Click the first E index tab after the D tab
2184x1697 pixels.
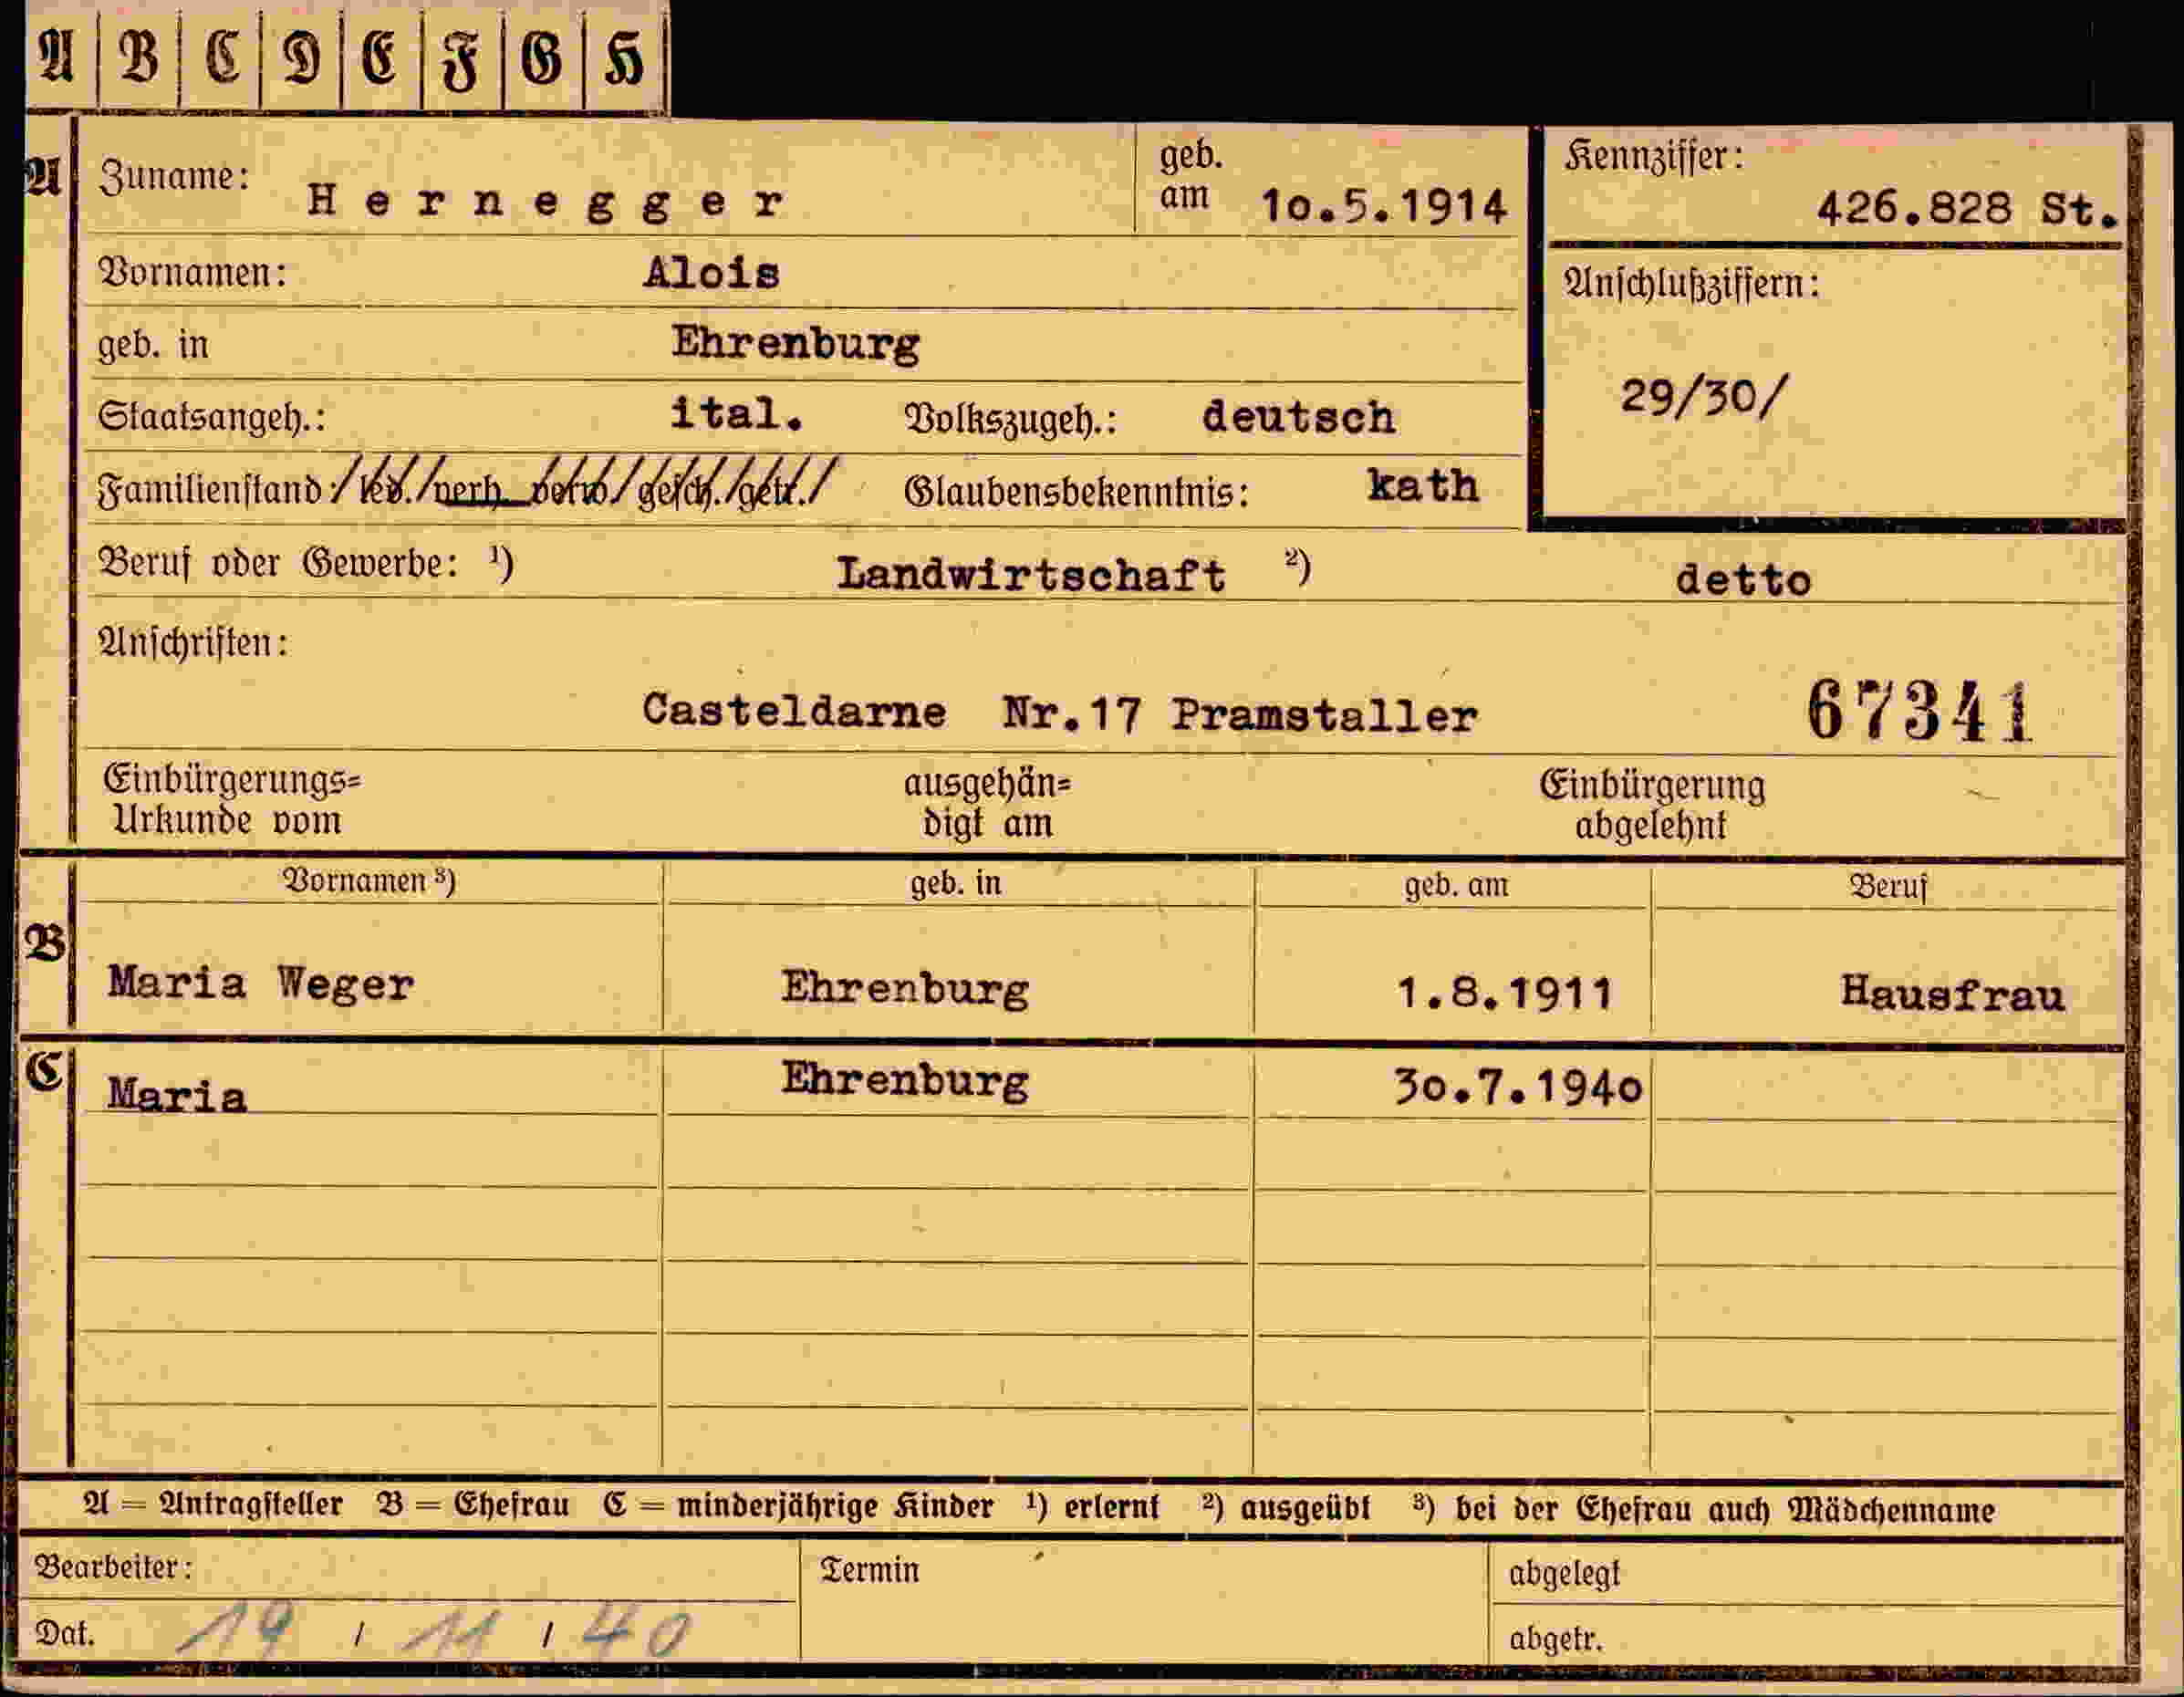[381, 58]
